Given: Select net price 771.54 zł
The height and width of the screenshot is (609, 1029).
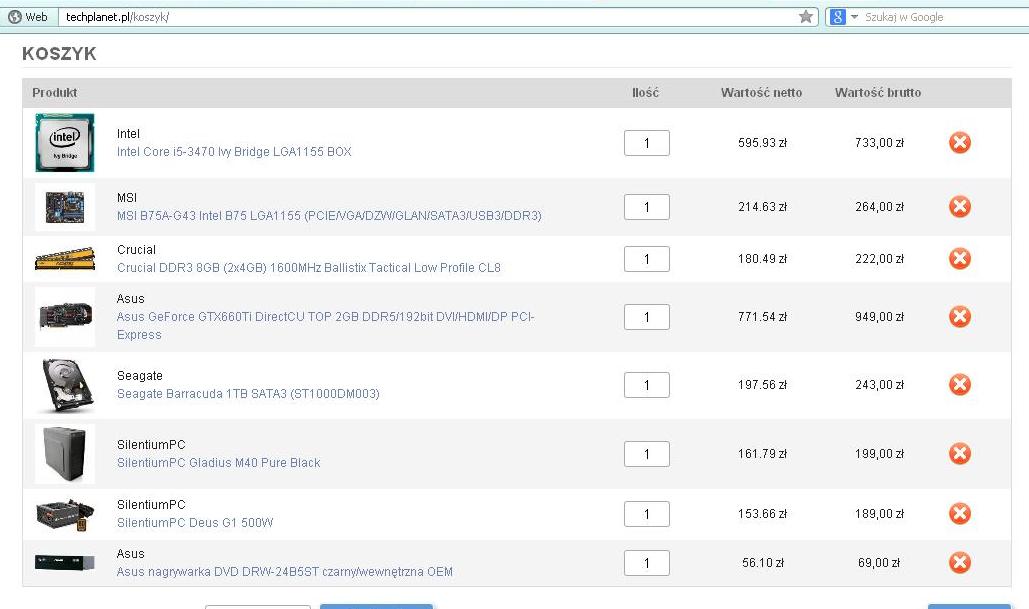Looking at the screenshot, I should 762,317.
